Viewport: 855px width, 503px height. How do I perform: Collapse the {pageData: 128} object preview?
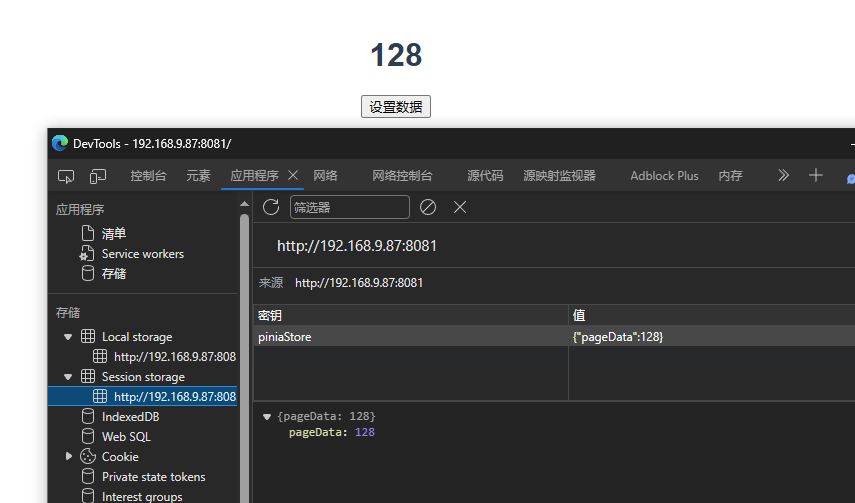[267, 417]
